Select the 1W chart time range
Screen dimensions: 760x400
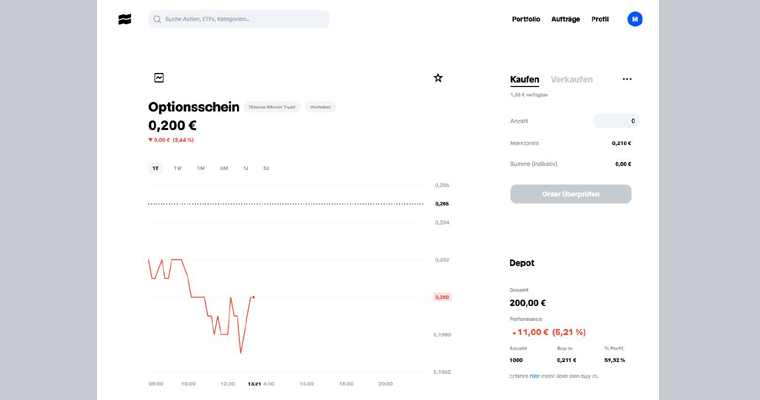(178, 168)
